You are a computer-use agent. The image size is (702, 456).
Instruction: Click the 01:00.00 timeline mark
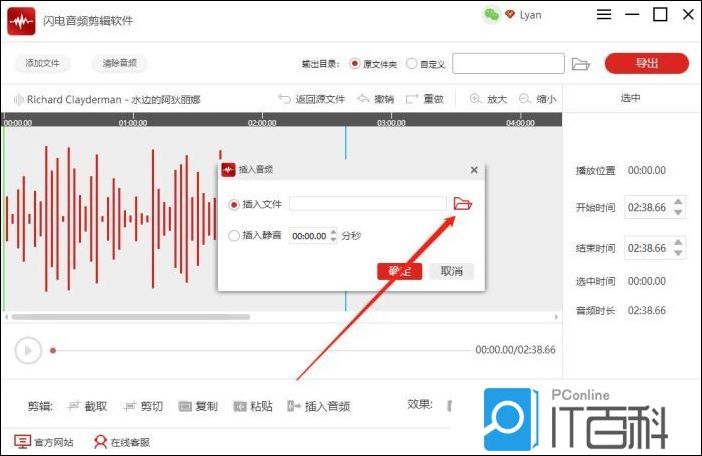point(133,123)
